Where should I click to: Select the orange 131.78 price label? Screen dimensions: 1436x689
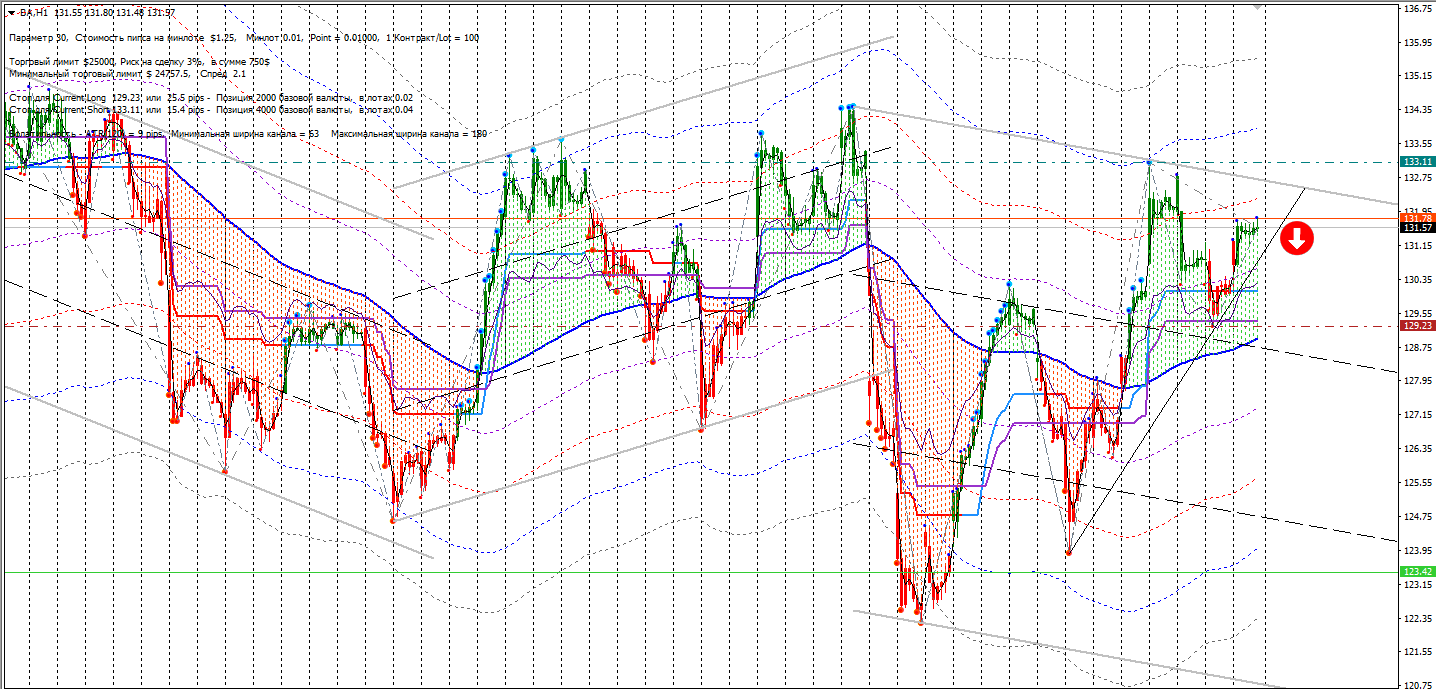(1417, 218)
